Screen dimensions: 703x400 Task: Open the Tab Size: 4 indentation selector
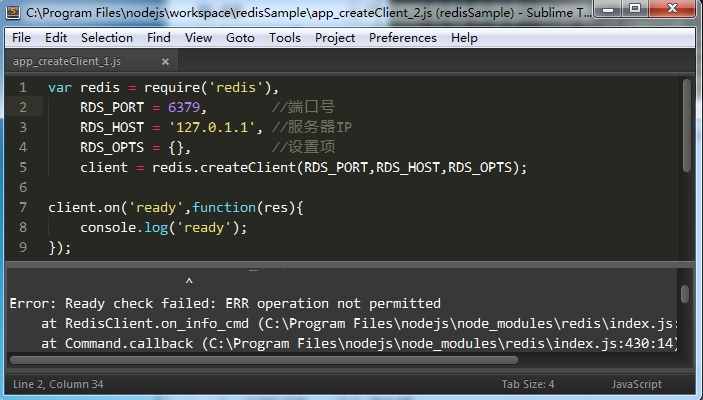(527, 384)
